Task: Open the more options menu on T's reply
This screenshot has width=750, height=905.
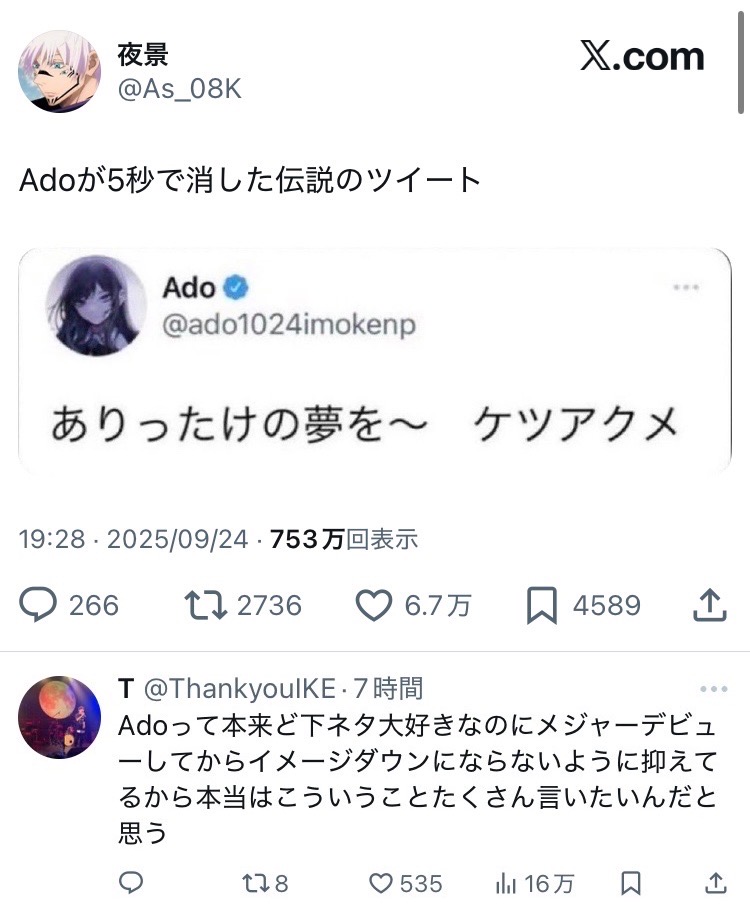Action: click(714, 689)
